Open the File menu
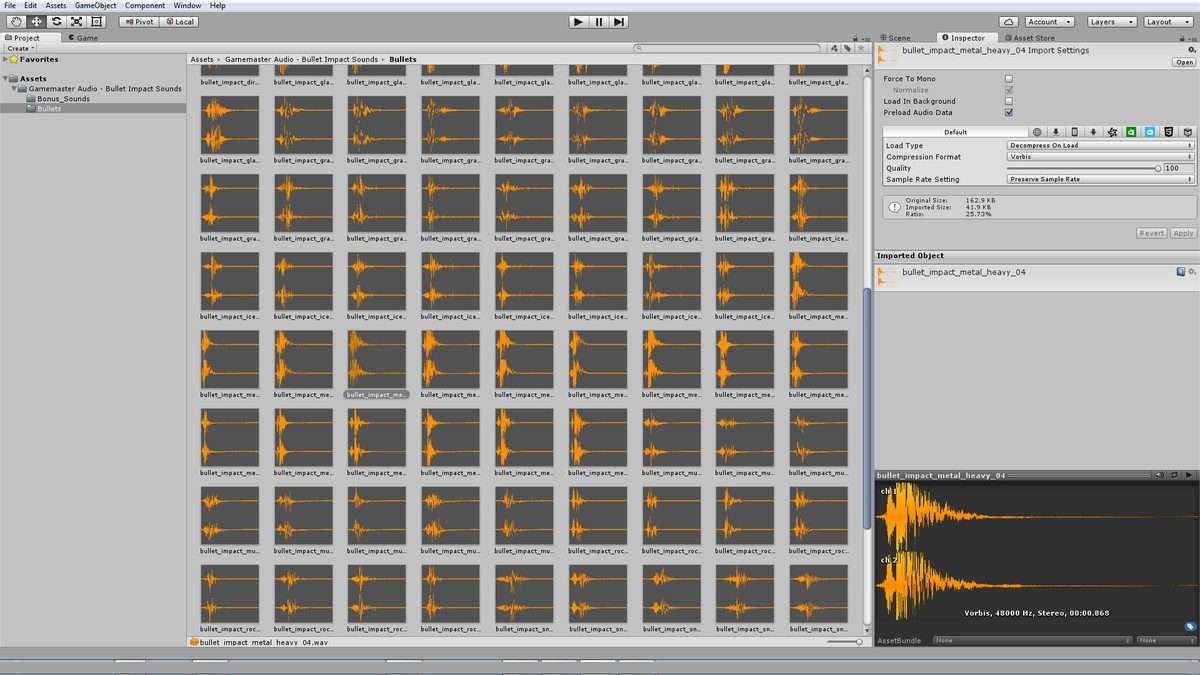This screenshot has width=1200, height=675. point(10,6)
